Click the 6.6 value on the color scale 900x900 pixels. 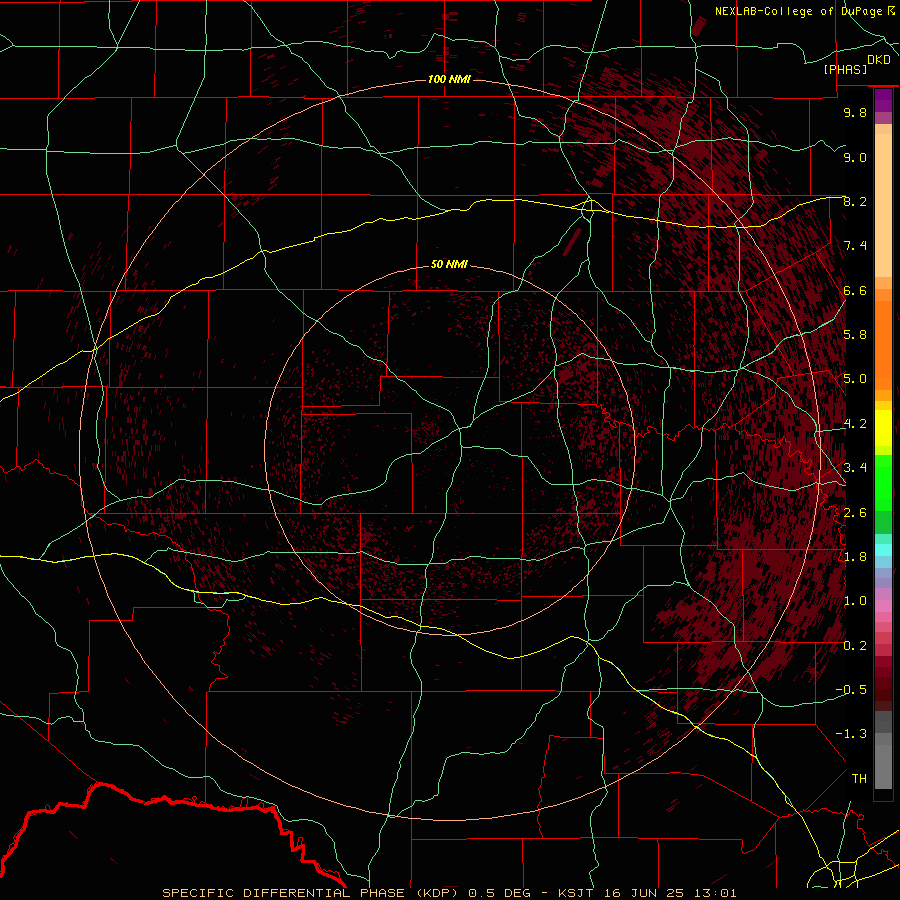855,290
